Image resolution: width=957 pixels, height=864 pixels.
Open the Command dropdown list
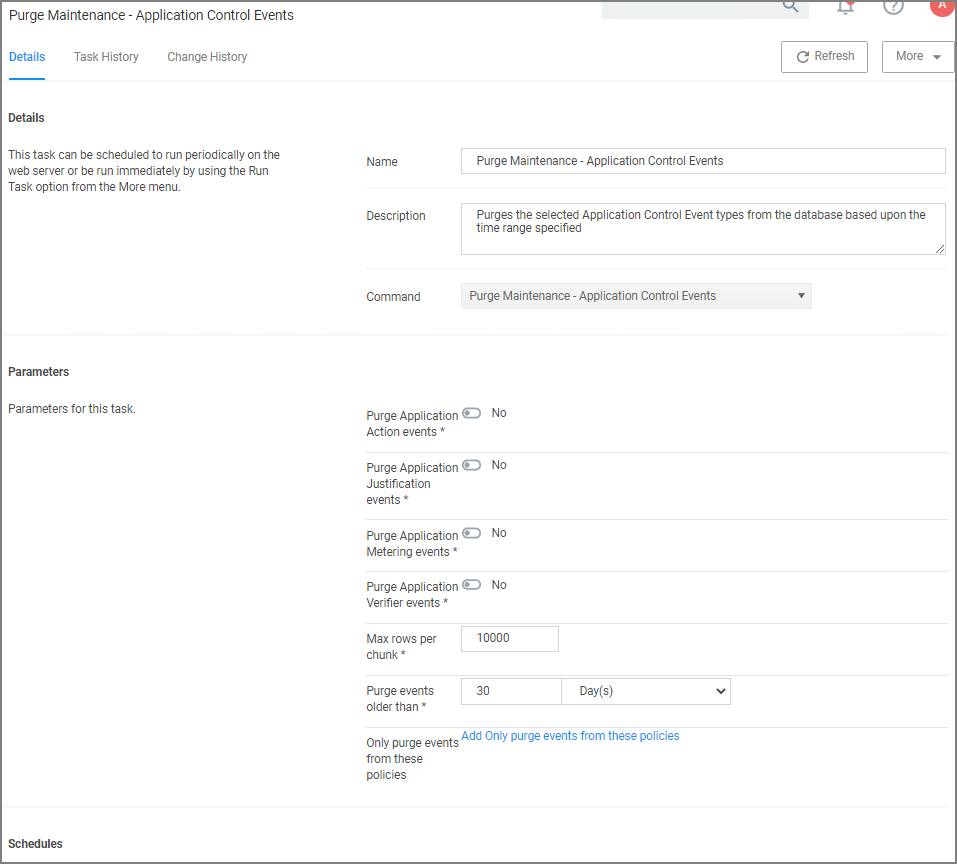tap(636, 296)
